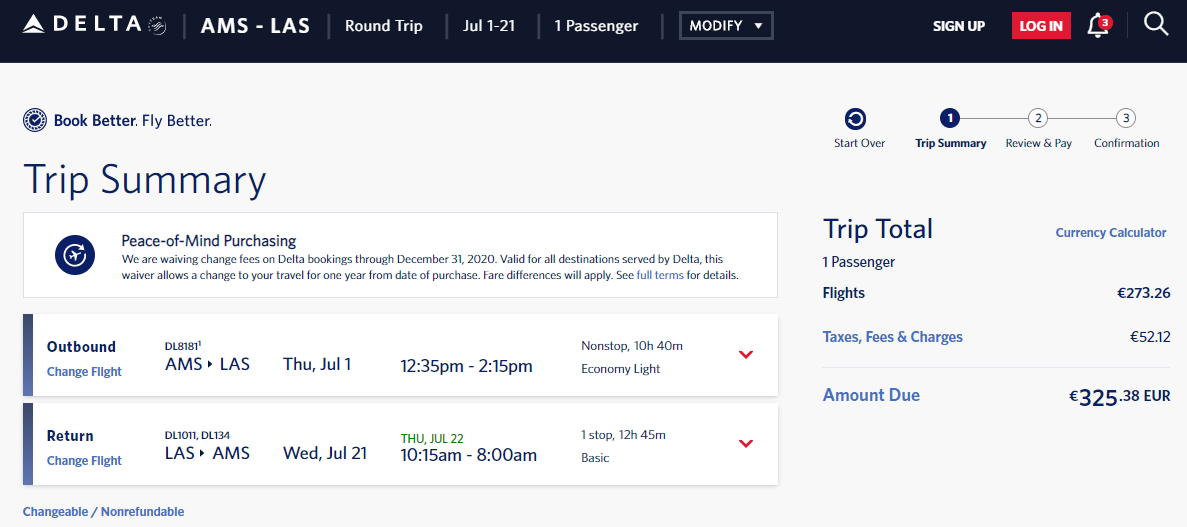Image resolution: width=1187 pixels, height=527 pixels.
Task: Open the Currency Calculator link
Action: (1111, 233)
